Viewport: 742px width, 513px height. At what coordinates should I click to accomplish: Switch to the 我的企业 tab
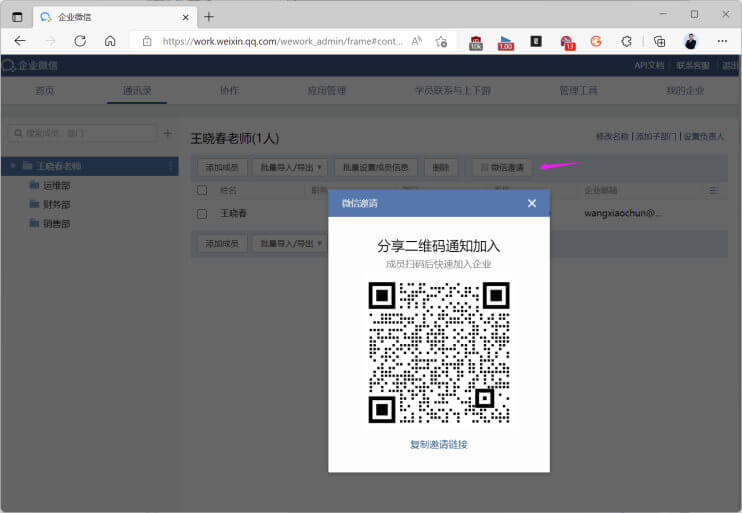pyautogui.click(x=685, y=90)
